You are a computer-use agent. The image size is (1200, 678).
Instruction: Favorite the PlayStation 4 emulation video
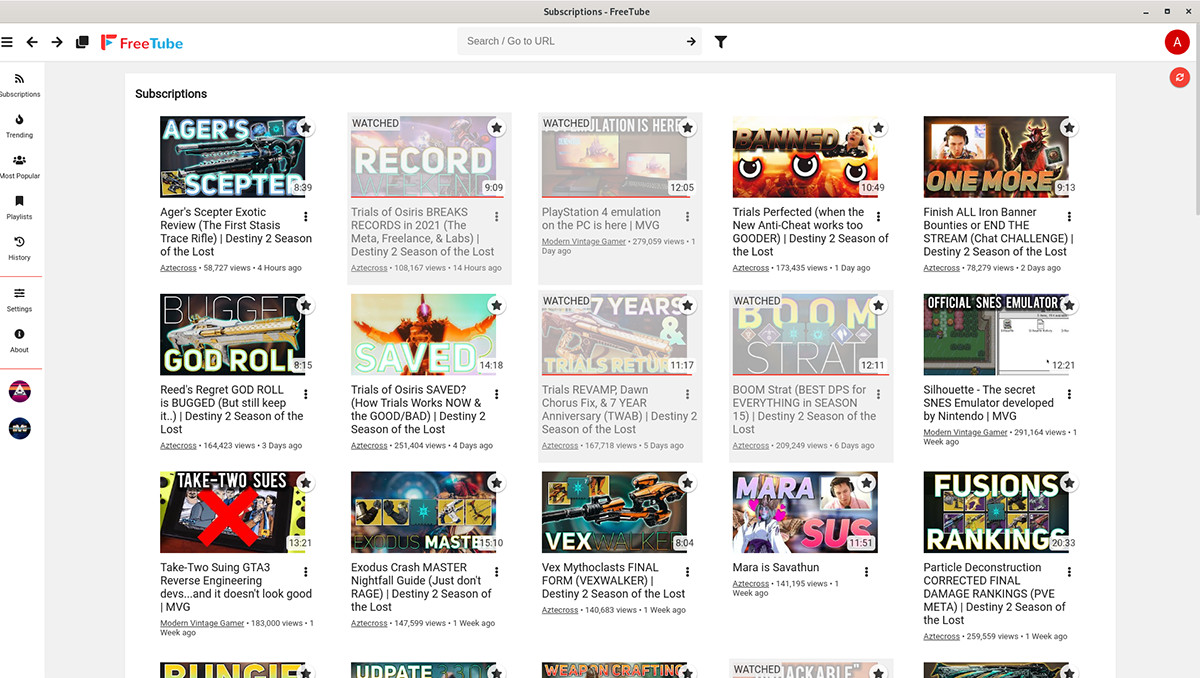687,128
